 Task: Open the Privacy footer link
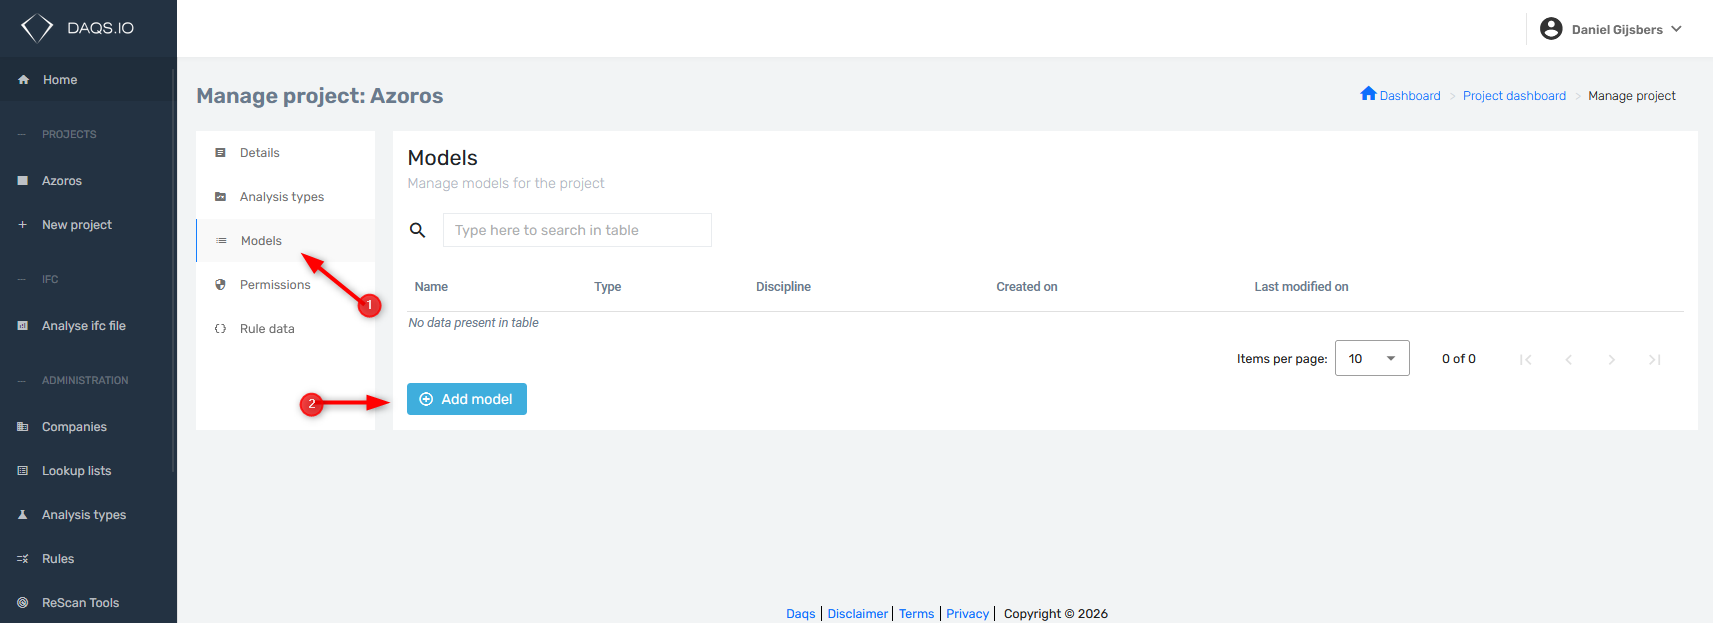(x=968, y=614)
